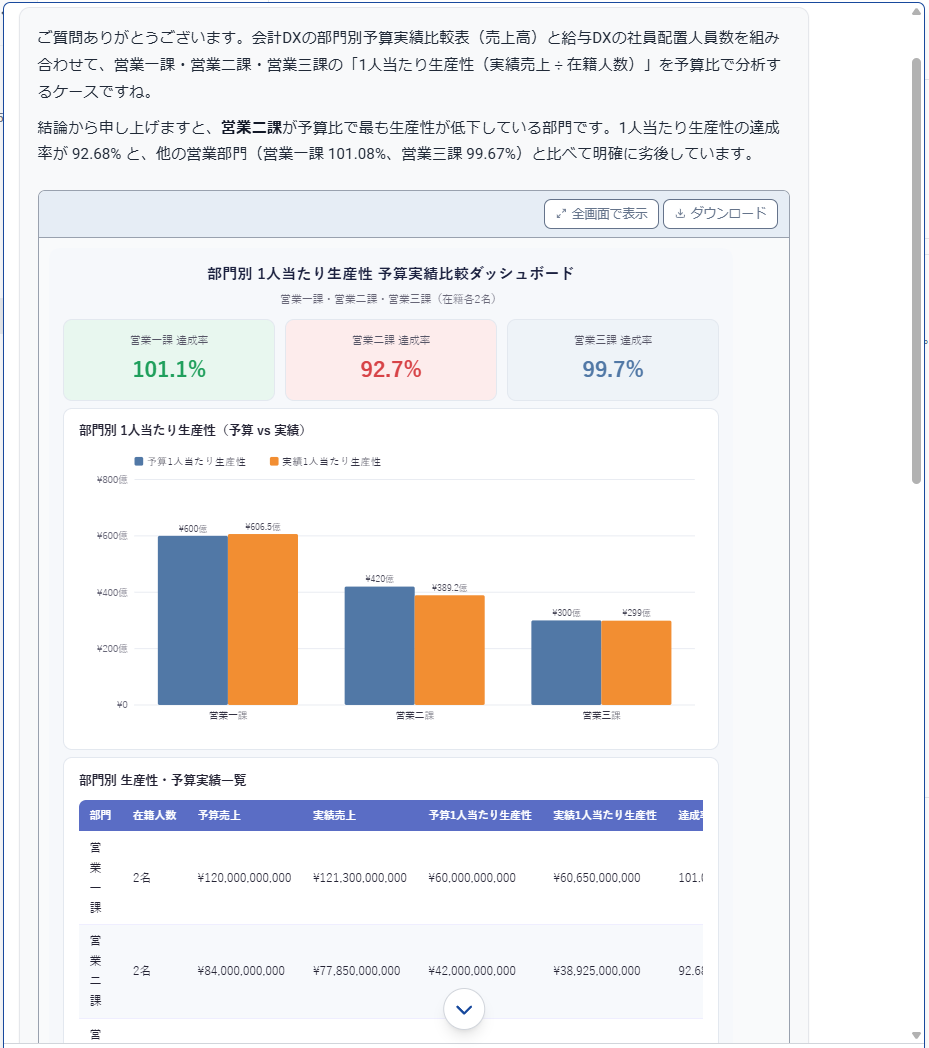Screen dimensions: 929x1048
Task: Download the dashboard via ダウンロード button
Action: point(720,214)
